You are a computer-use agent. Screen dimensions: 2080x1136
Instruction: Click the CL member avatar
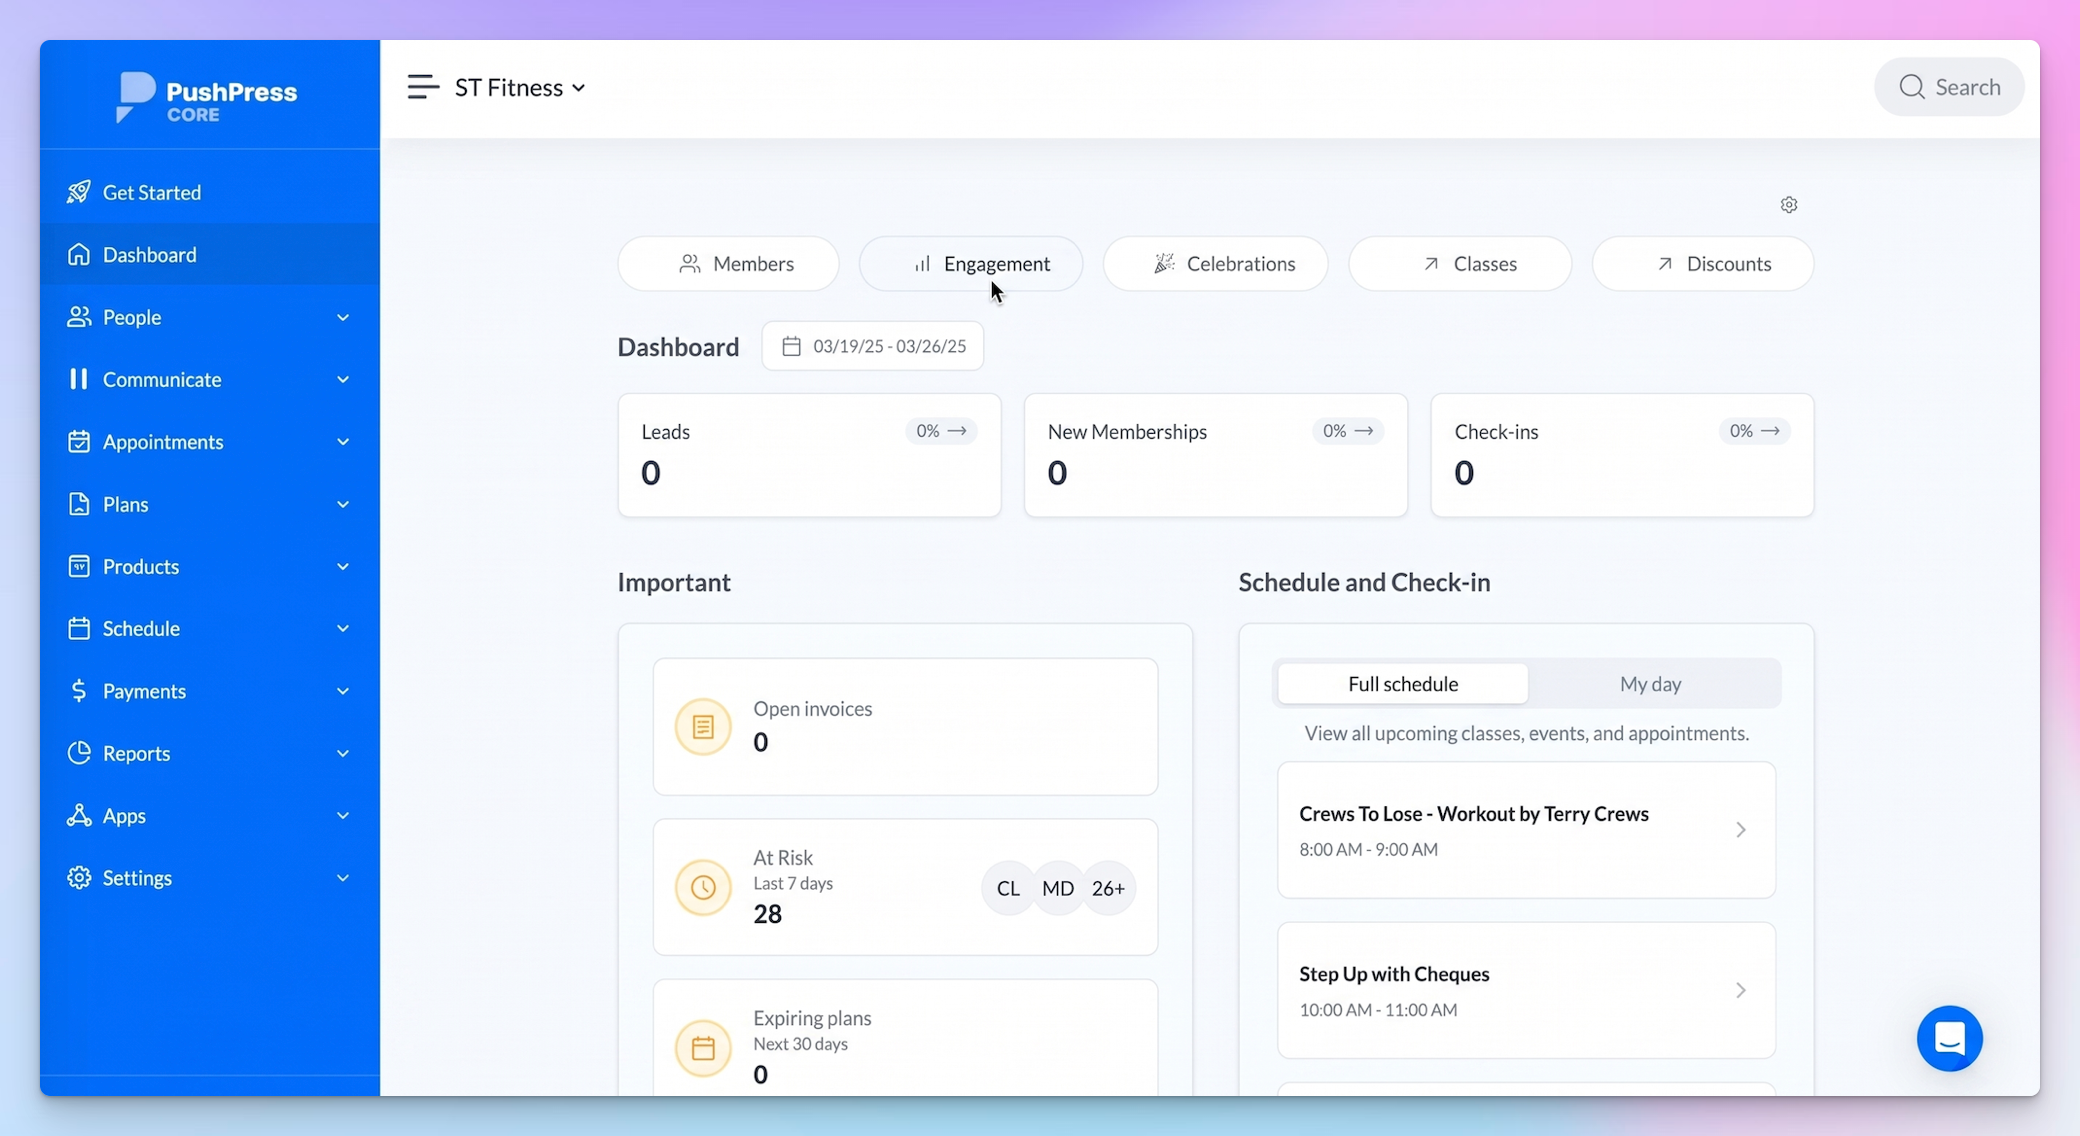1008,888
